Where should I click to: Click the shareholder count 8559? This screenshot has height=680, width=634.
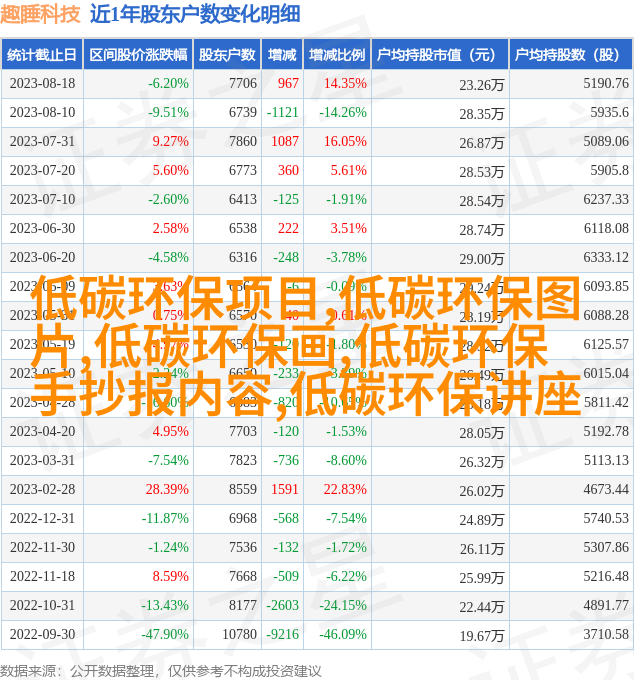pos(243,490)
